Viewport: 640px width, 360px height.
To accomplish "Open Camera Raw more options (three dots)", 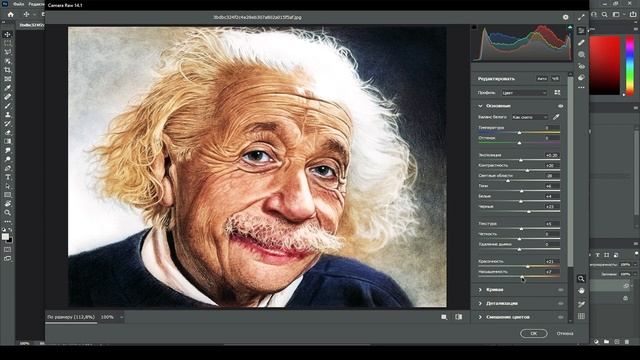I will tap(581, 87).
